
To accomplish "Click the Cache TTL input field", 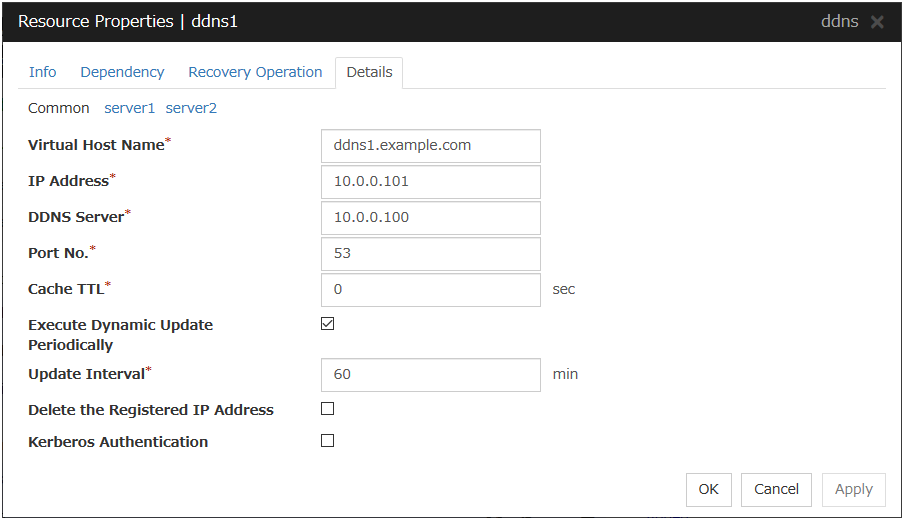I will tap(430, 290).
